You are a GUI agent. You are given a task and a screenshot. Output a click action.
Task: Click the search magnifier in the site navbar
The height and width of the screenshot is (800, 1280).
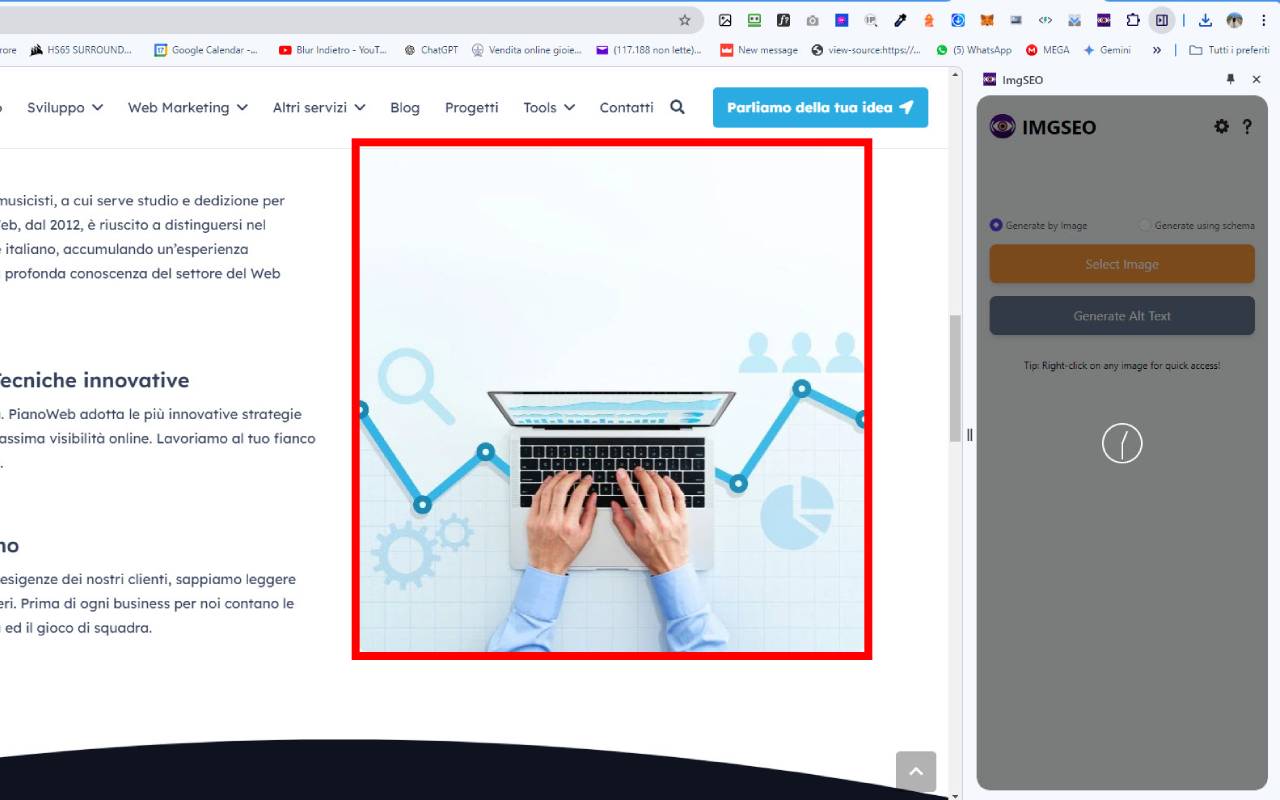coord(677,107)
